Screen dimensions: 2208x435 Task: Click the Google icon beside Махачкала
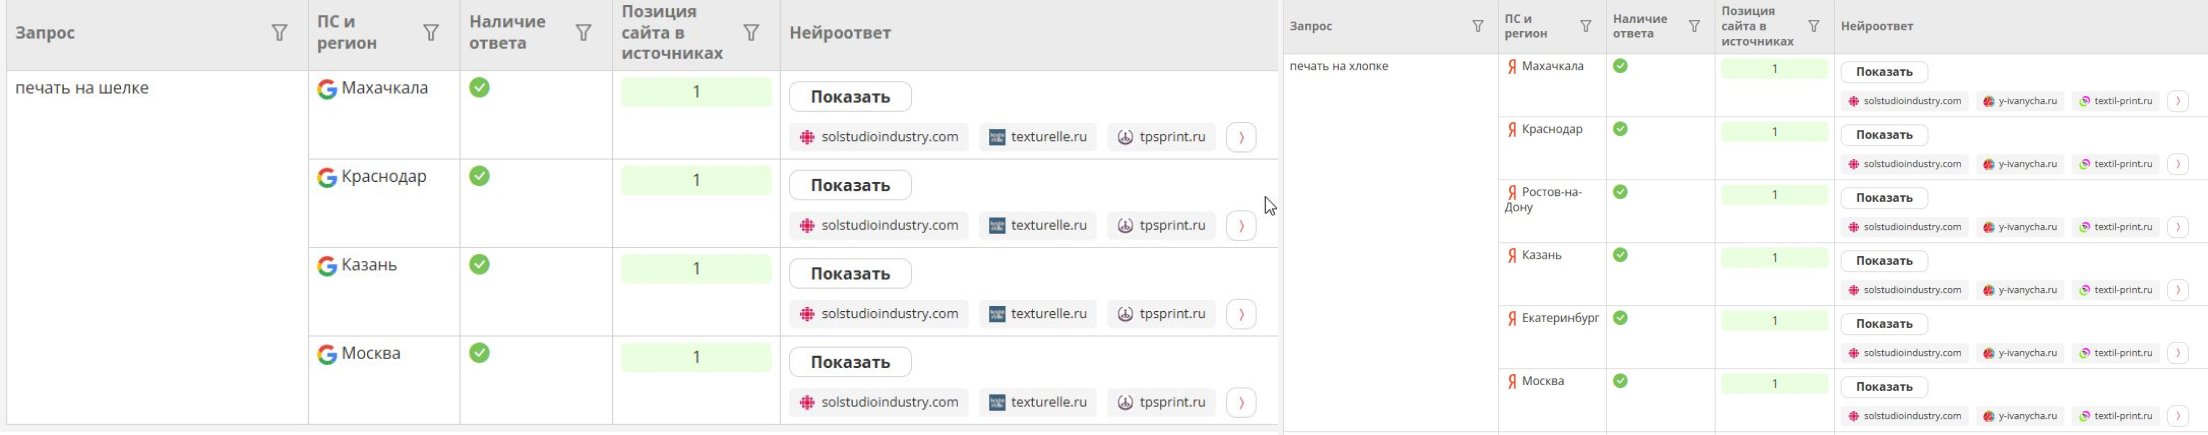tap(327, 89)
